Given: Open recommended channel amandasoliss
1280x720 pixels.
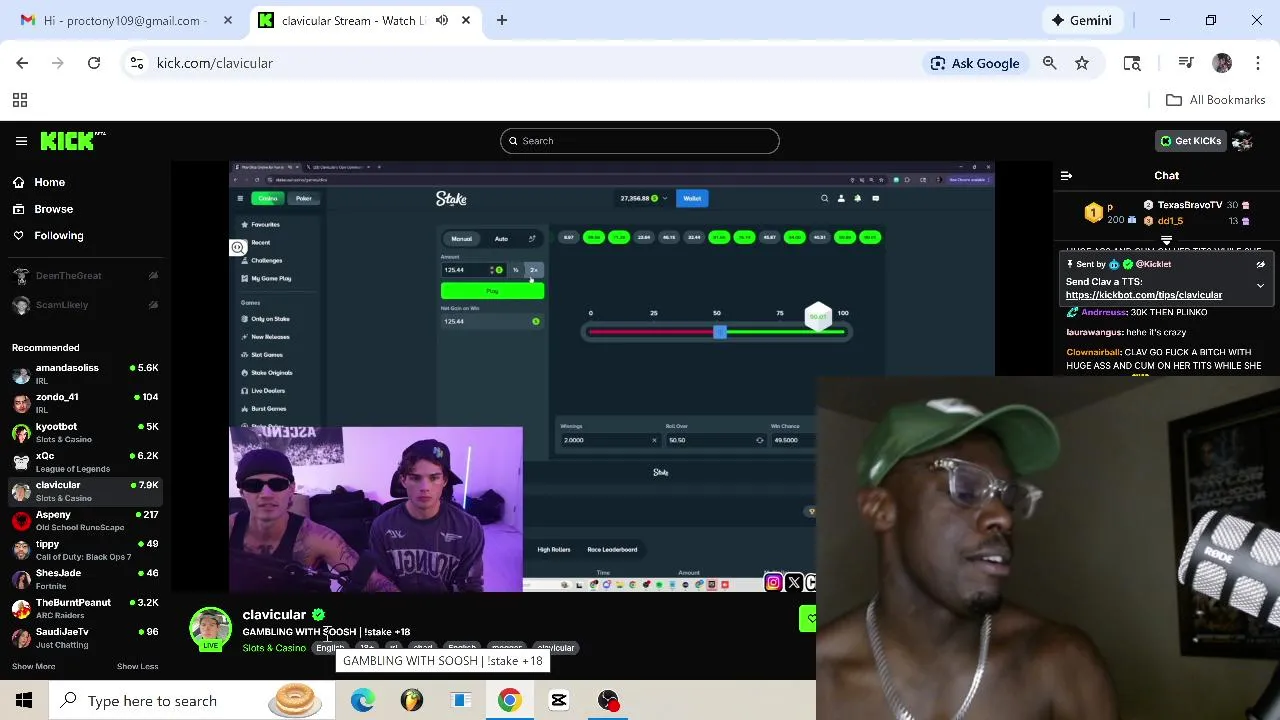Looking at the screenshot, I should pos(85,374).
